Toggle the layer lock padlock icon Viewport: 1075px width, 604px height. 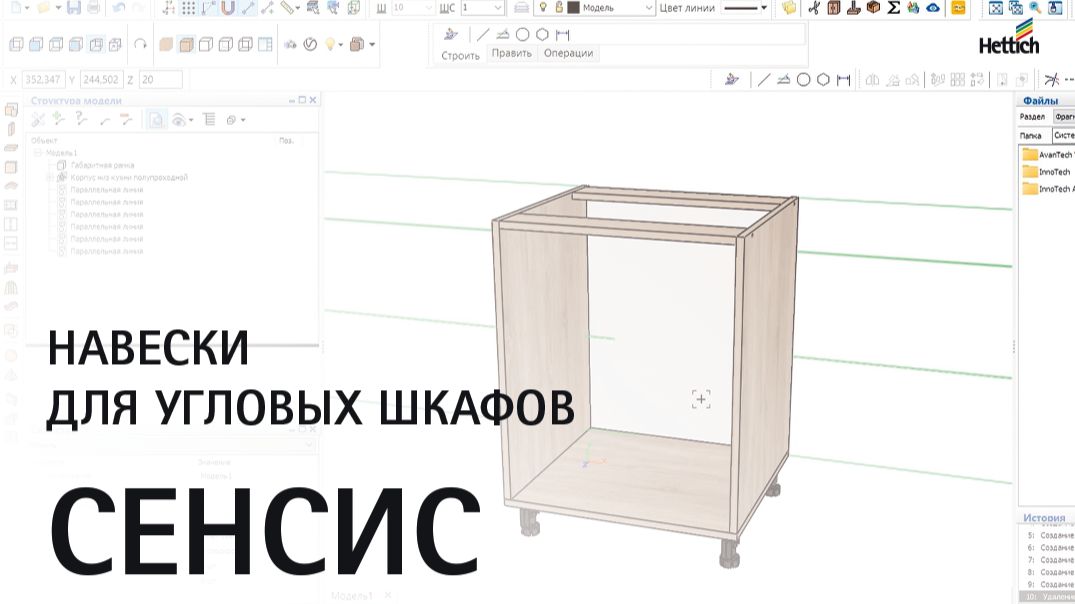[559, 8]
